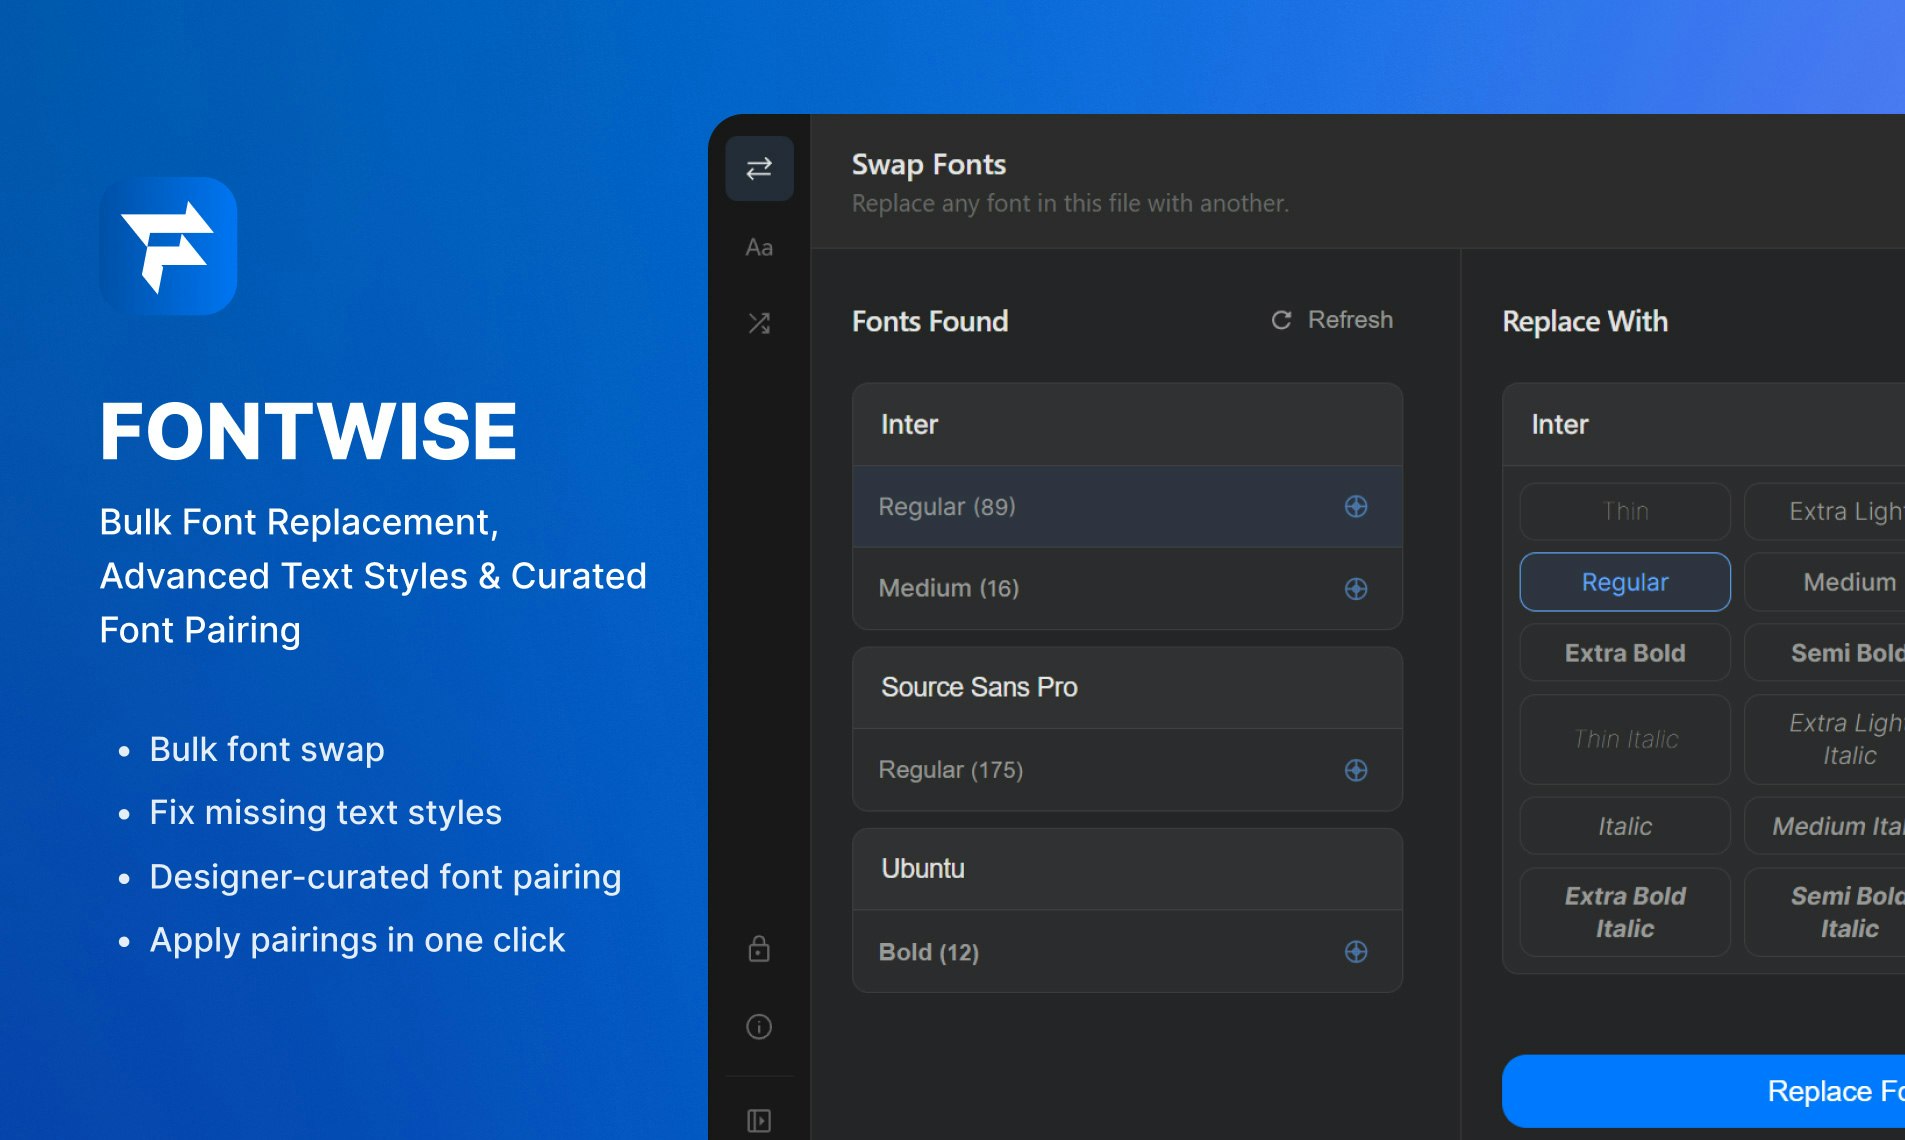Click the target icon on Inter Medium (16)
The height and width of the screenshot is (1140, 1905).
1356,589
